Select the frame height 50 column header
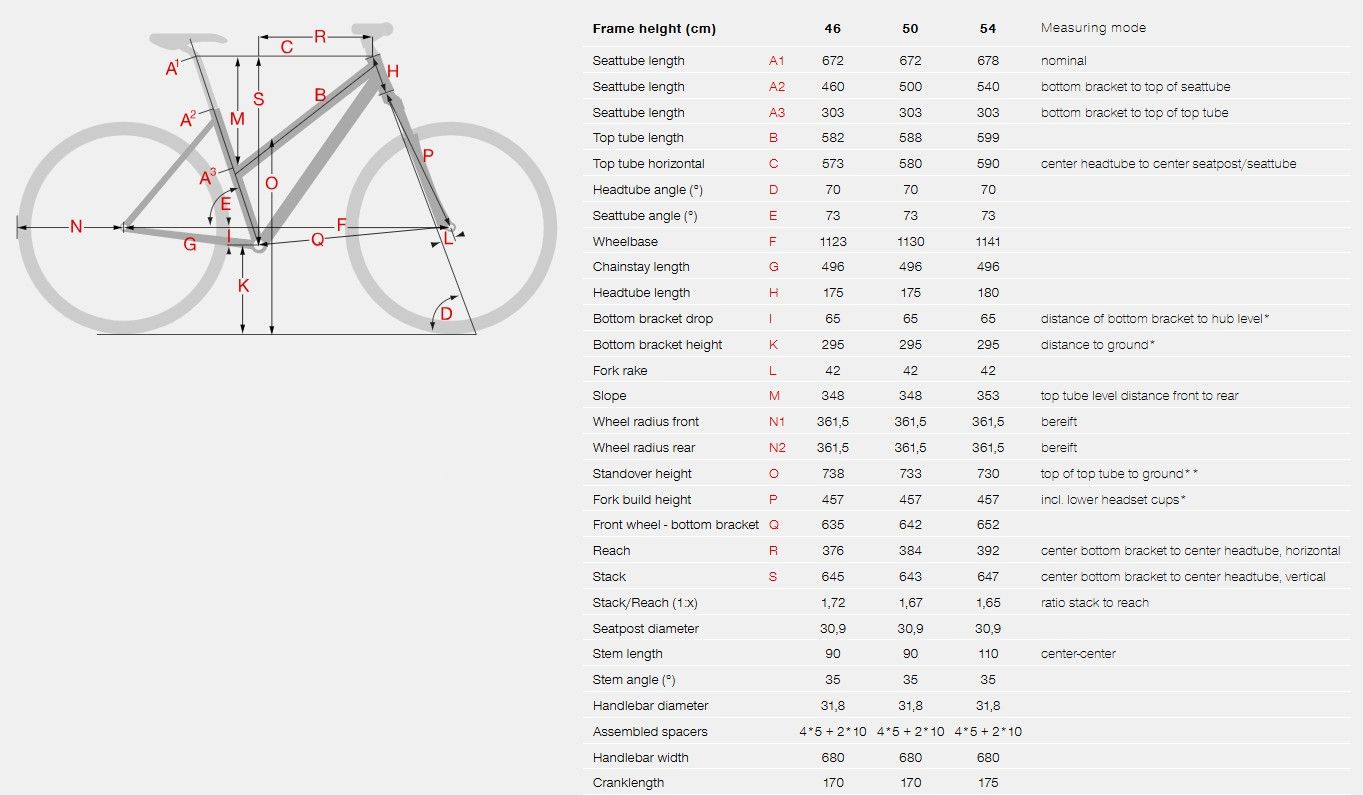 (910, 29)
